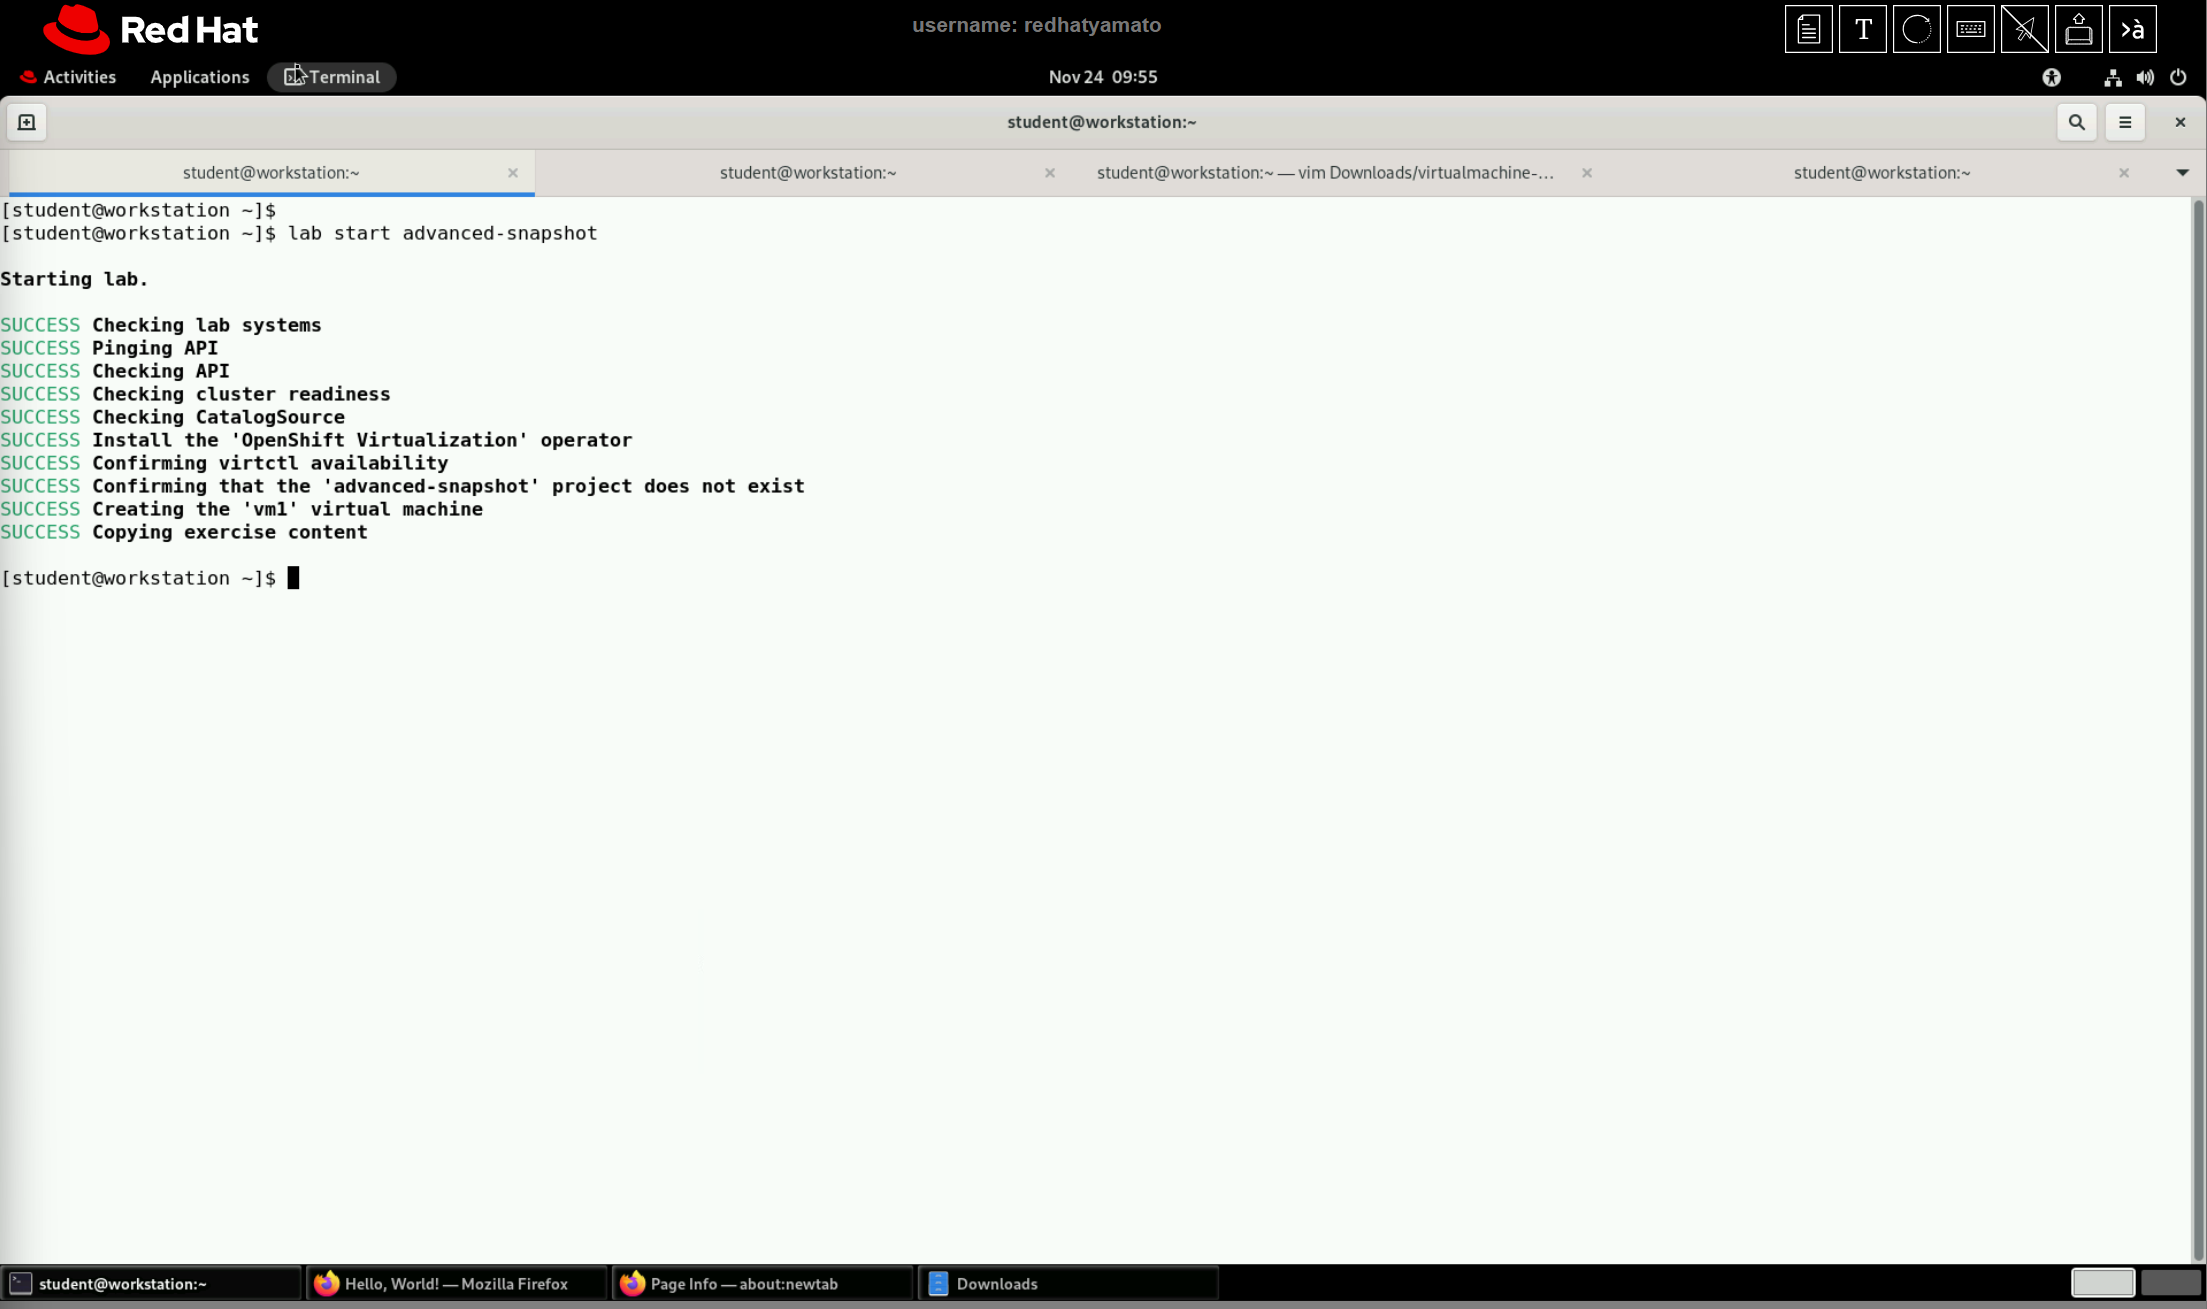Select the text input (T) icon at top right

[1862, 28]
